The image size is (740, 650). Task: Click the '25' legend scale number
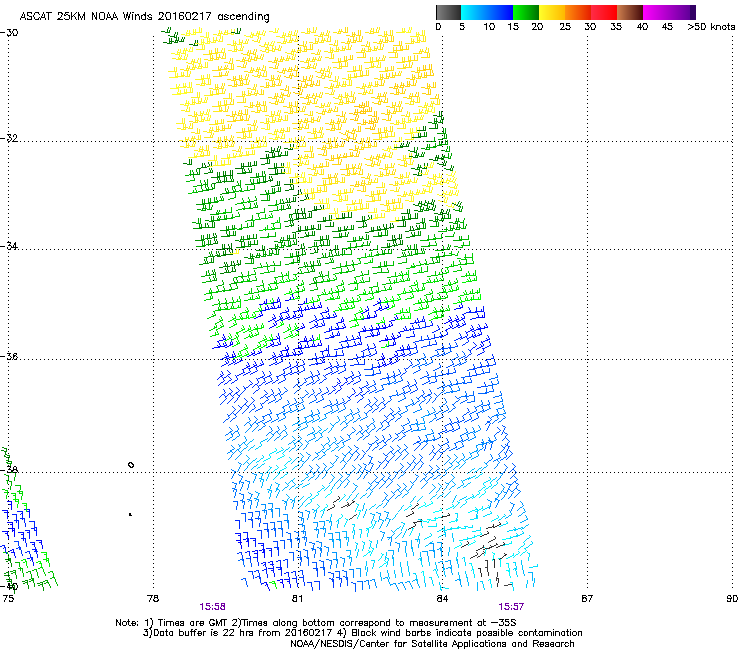[x=565, y=27]
